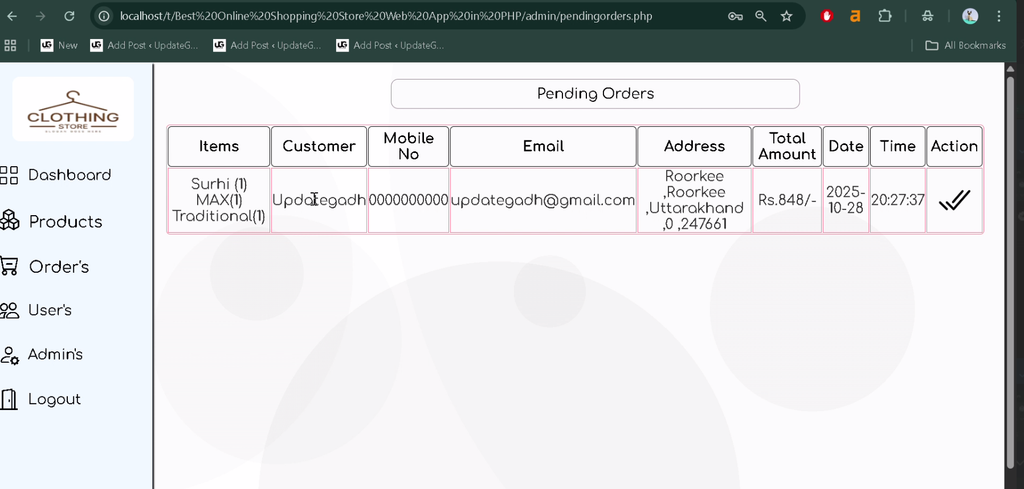Viewport: 1024px width, 489px height.
Task: Click the customer name Updategadh
Action: point(319,200)
